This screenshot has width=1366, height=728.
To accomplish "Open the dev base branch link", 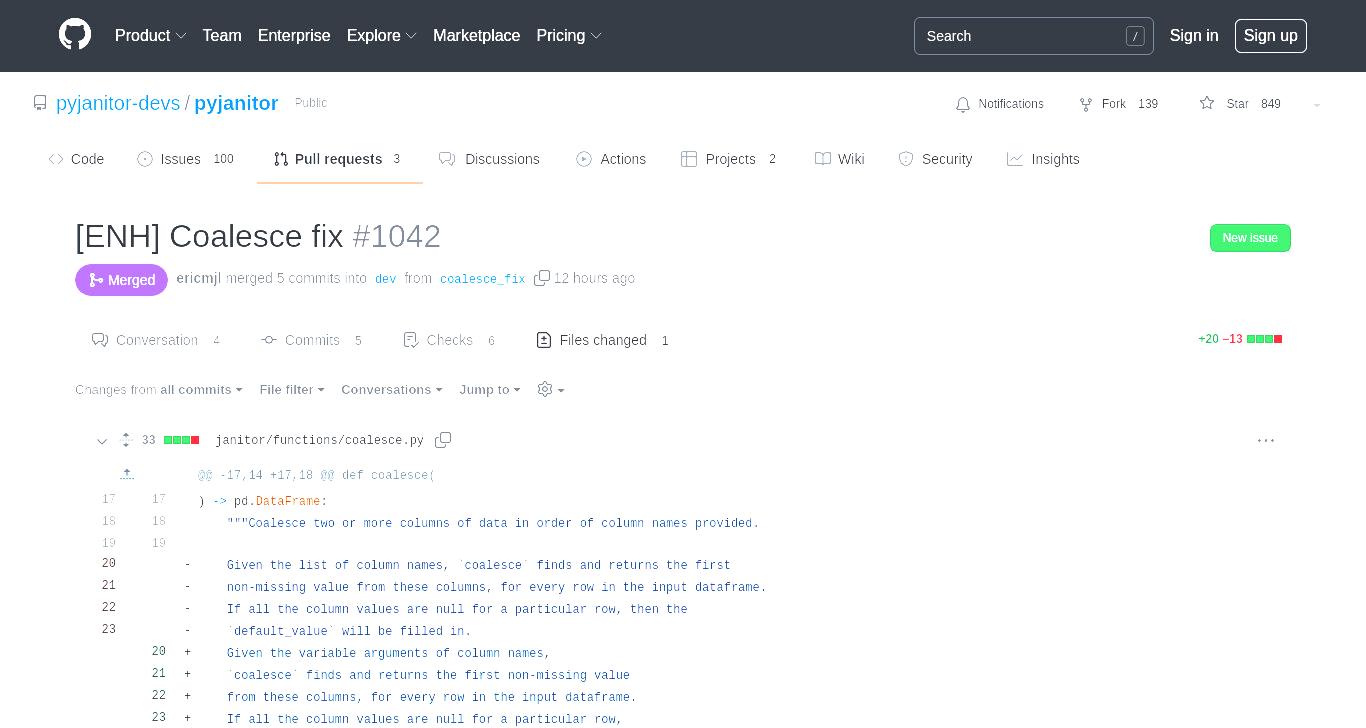I will pos(386,279).
